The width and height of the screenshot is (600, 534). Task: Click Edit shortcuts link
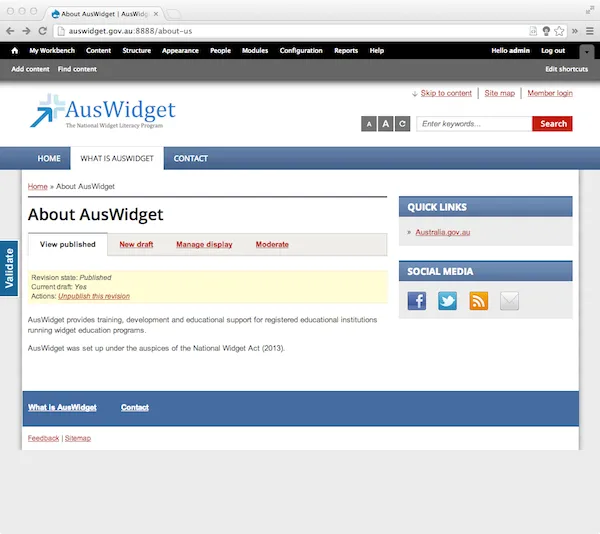566,69
